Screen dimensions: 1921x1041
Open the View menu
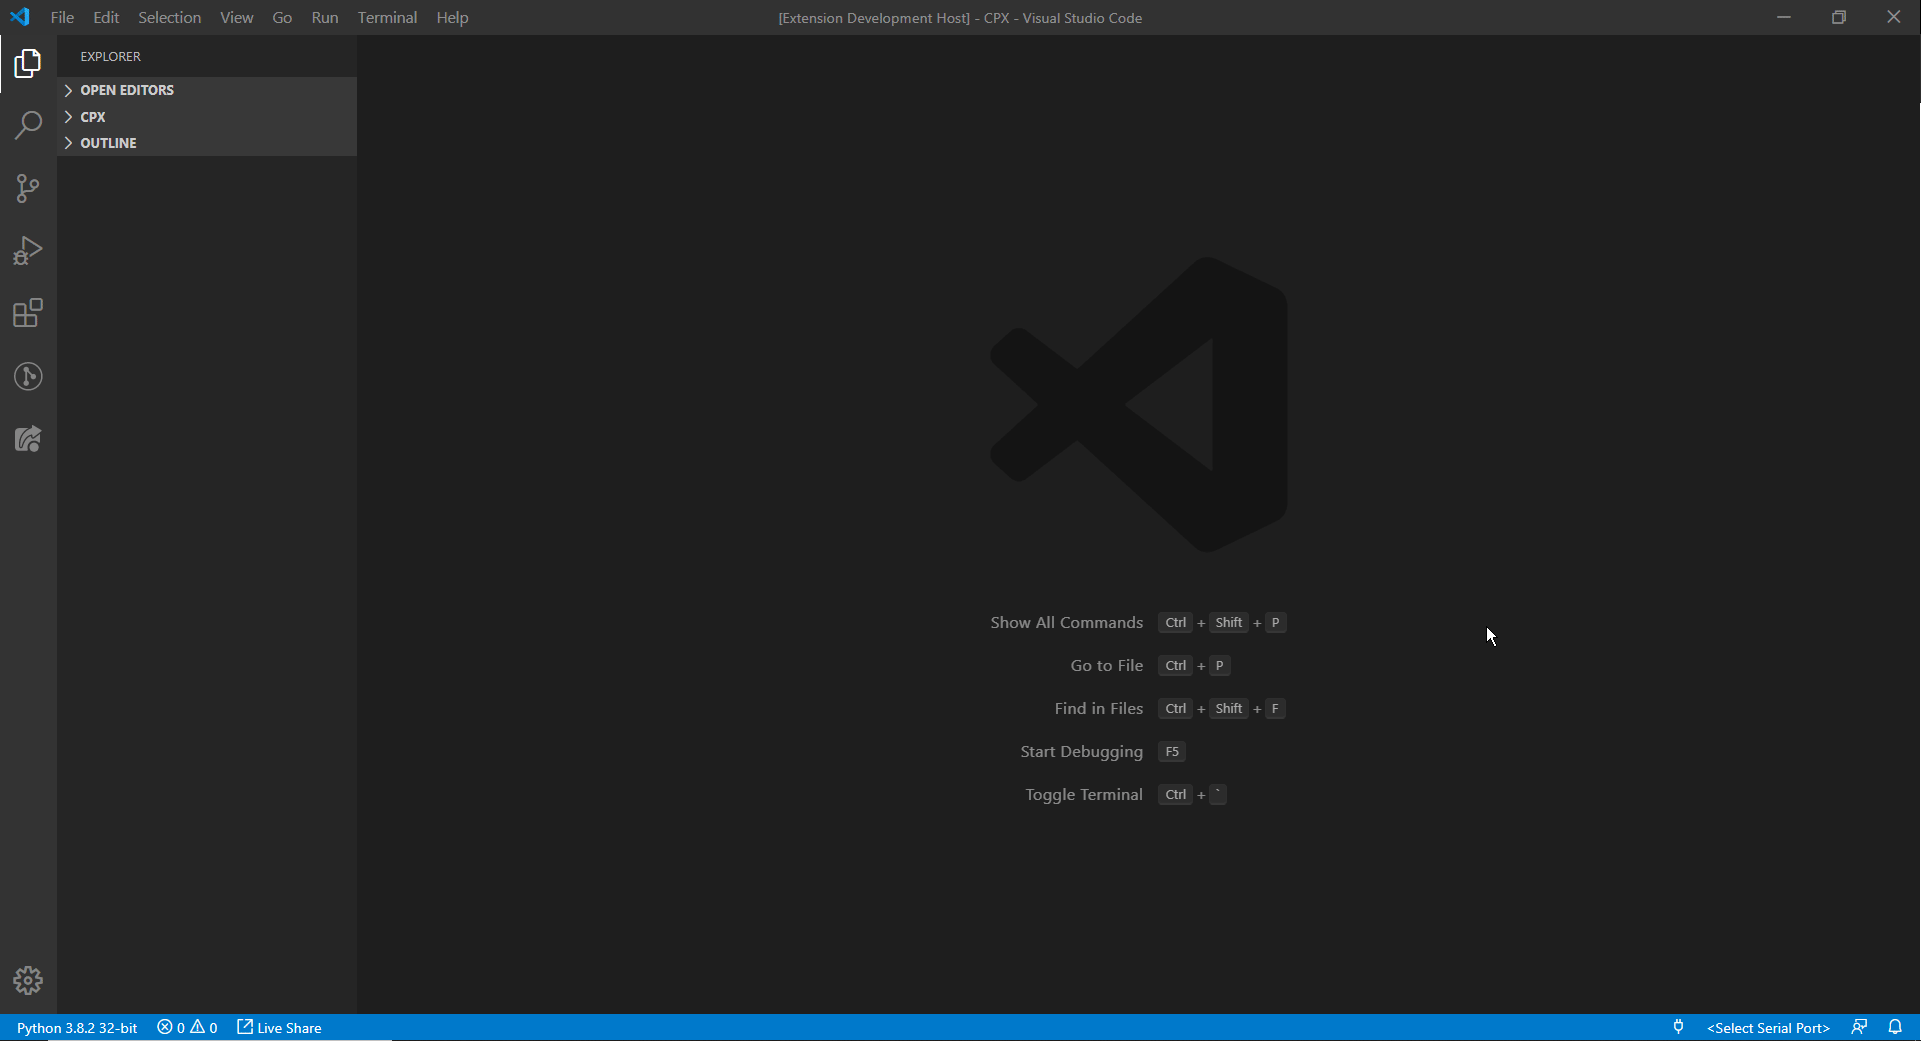point(237,17)
